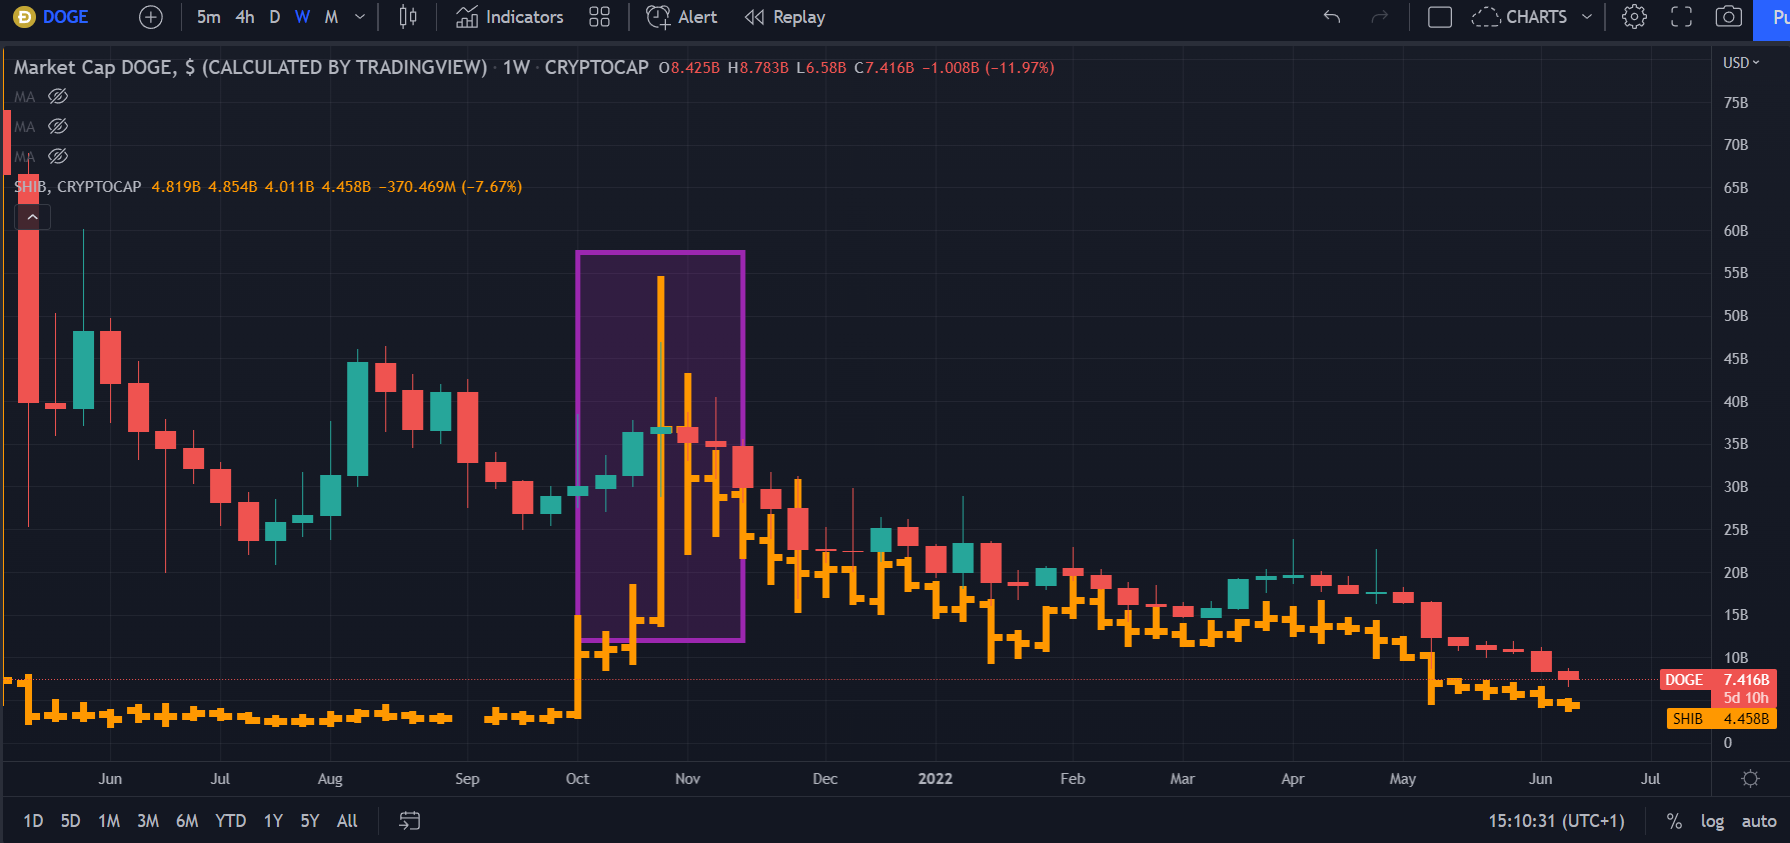Click the blue Publish button

point(1773,17)
